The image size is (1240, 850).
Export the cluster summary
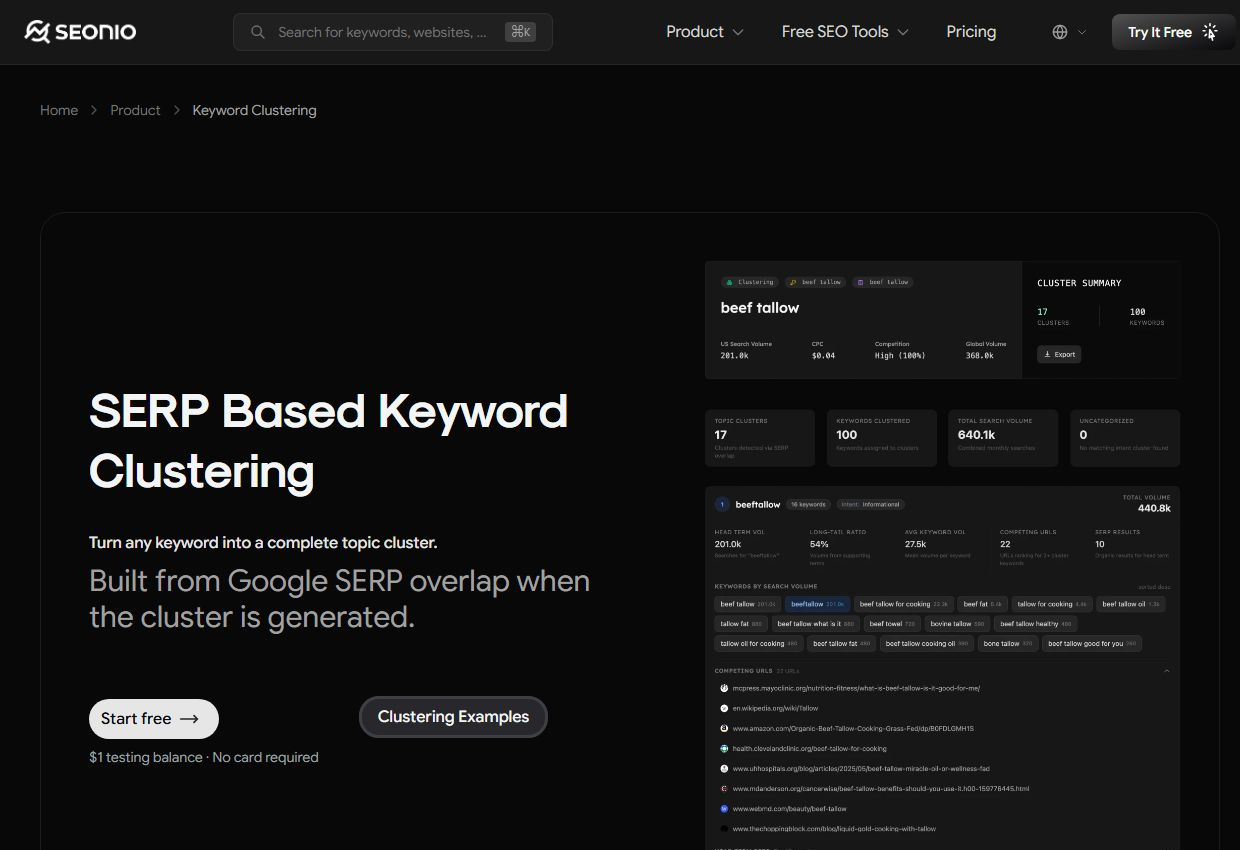pyautogui.click(x=1059, y=354)
